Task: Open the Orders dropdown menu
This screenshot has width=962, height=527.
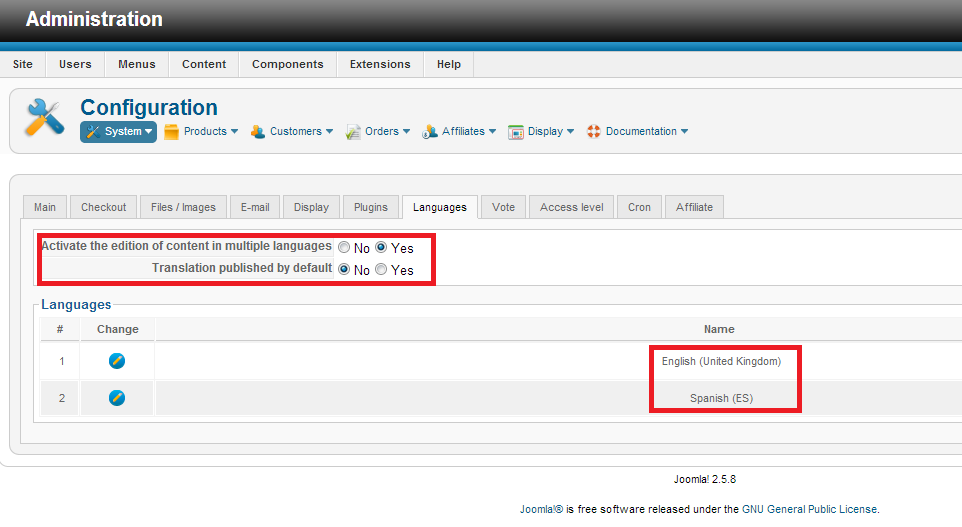Action: pyautogui.click(x=378, y=131)
